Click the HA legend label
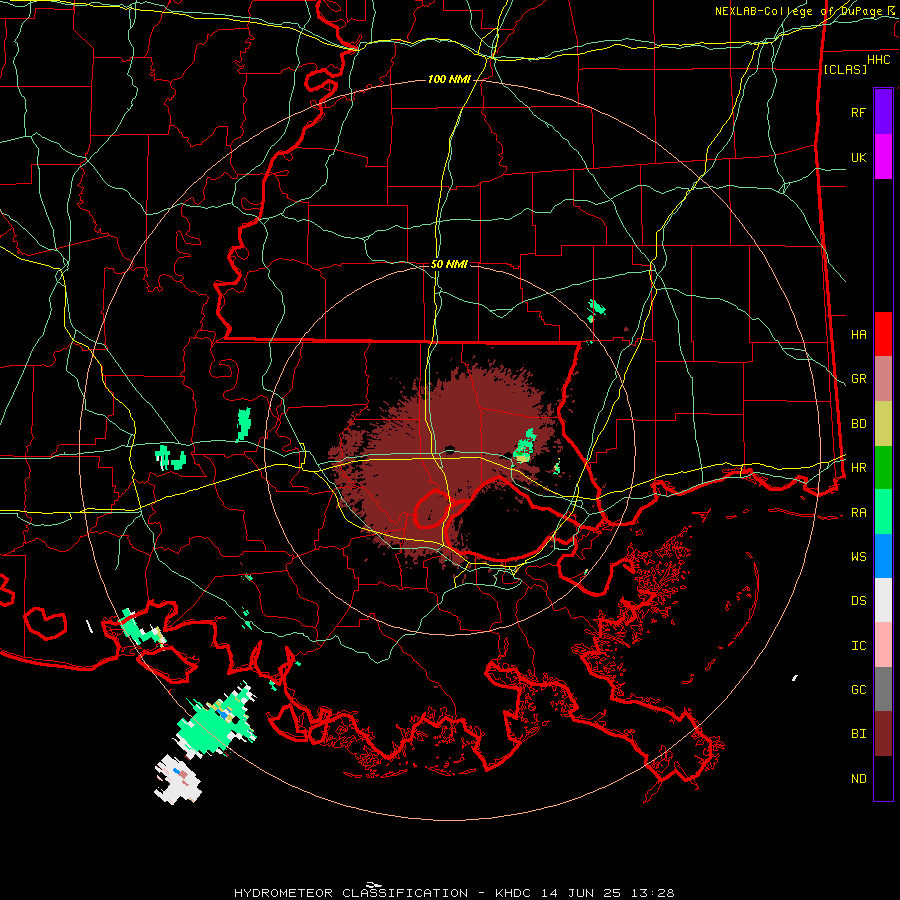 [858, 334]
